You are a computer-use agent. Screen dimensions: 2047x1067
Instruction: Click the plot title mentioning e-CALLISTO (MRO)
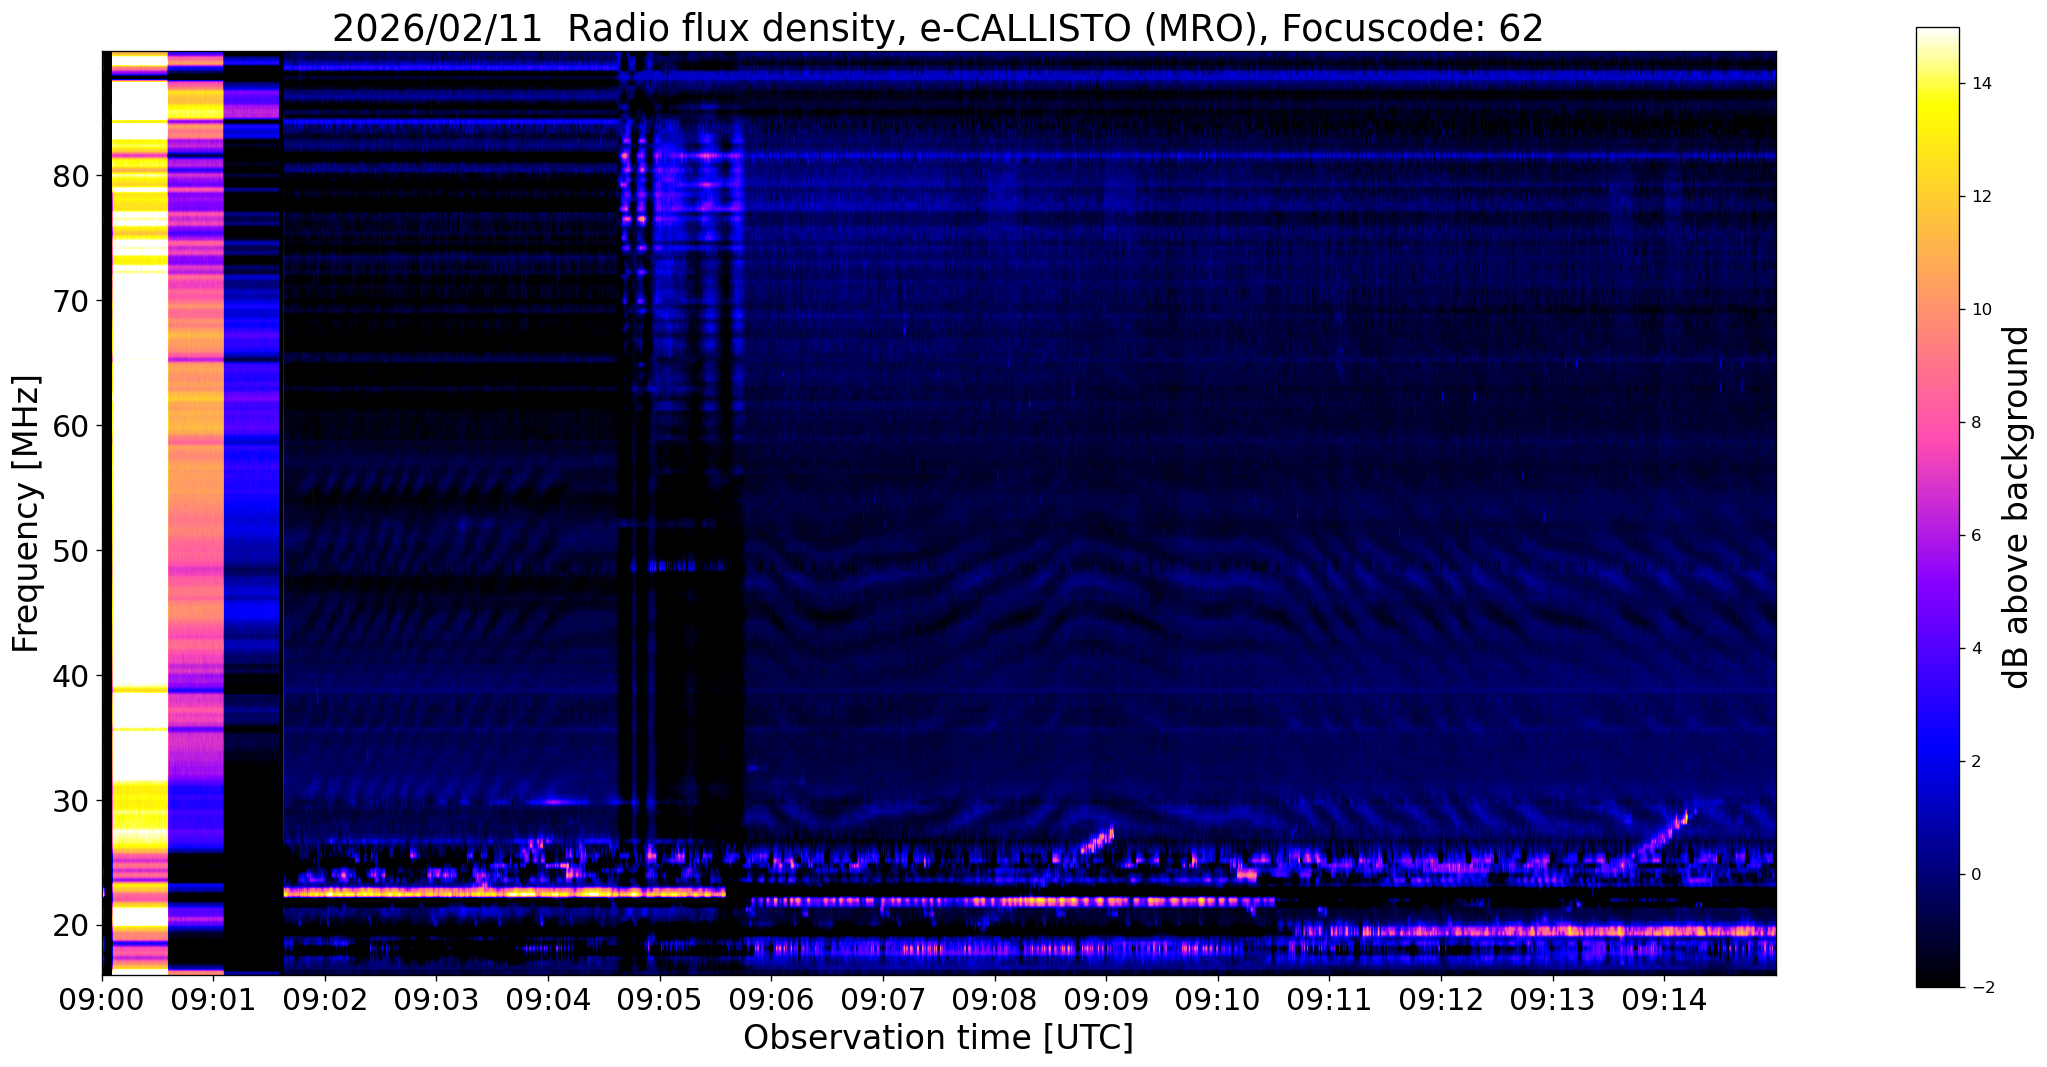tap(938, 28)
